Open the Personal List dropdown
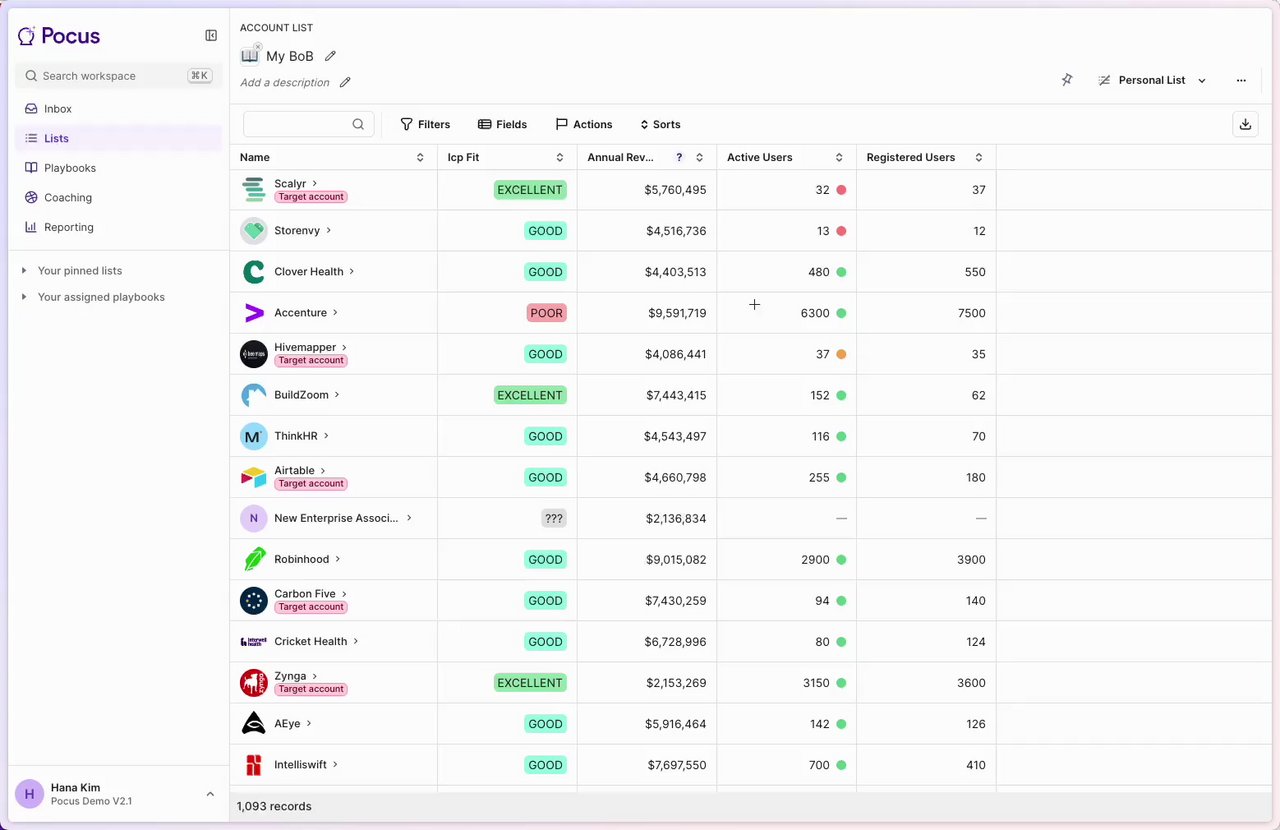 click(x=1152, y=80)
